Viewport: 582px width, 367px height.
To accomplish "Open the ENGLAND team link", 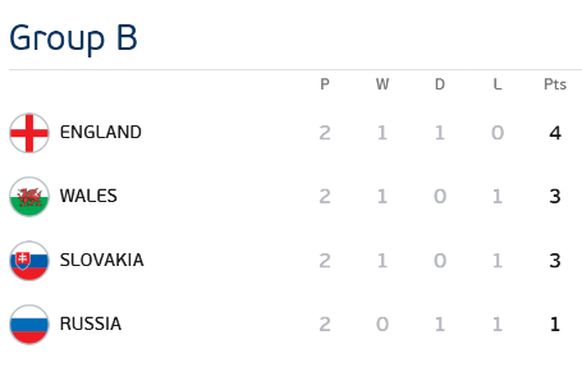I will pyautogui.click(x=101, y=132).
